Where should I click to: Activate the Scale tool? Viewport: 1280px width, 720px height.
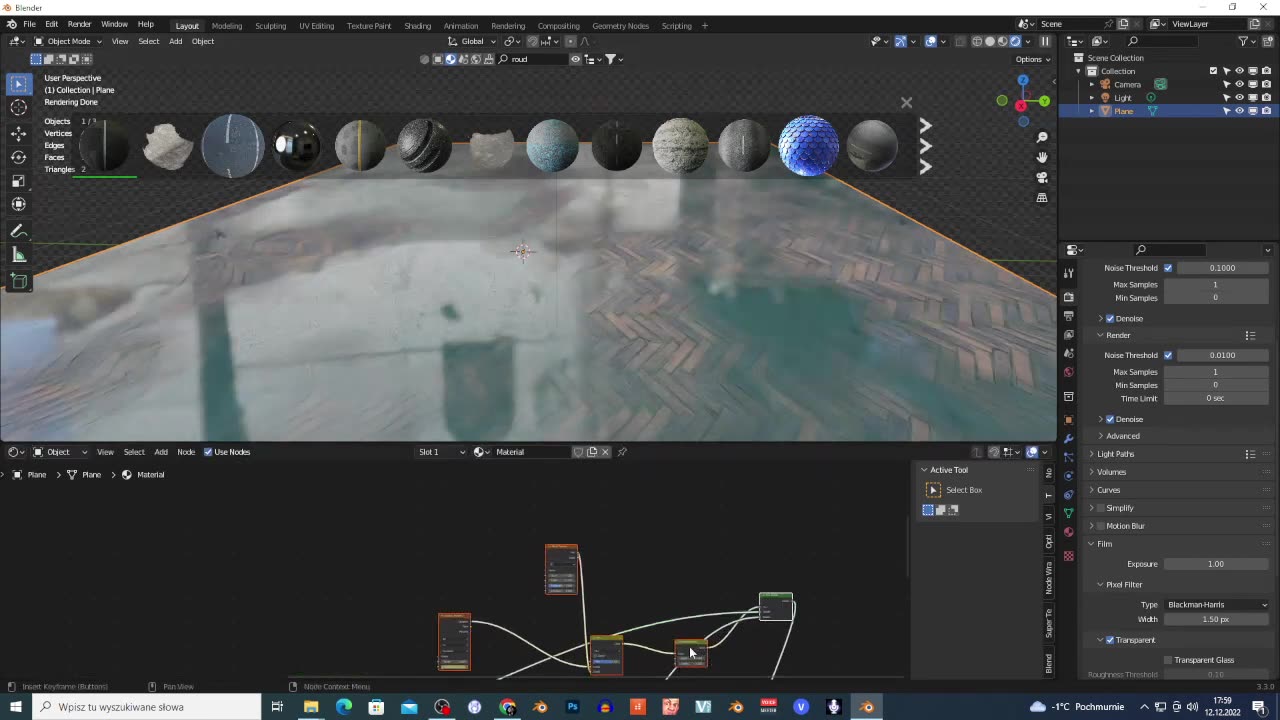(x=18, y=181)
